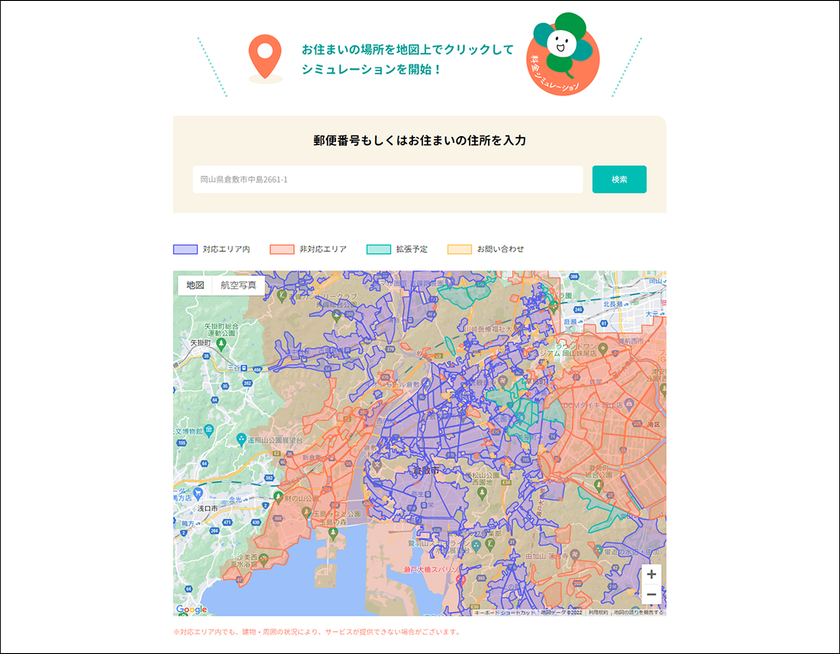The height and width of the screenshot is (654, 840).
Task: Click 瀬戸大橋スパリゾート pink marker
Action: (x=461, y=578)
